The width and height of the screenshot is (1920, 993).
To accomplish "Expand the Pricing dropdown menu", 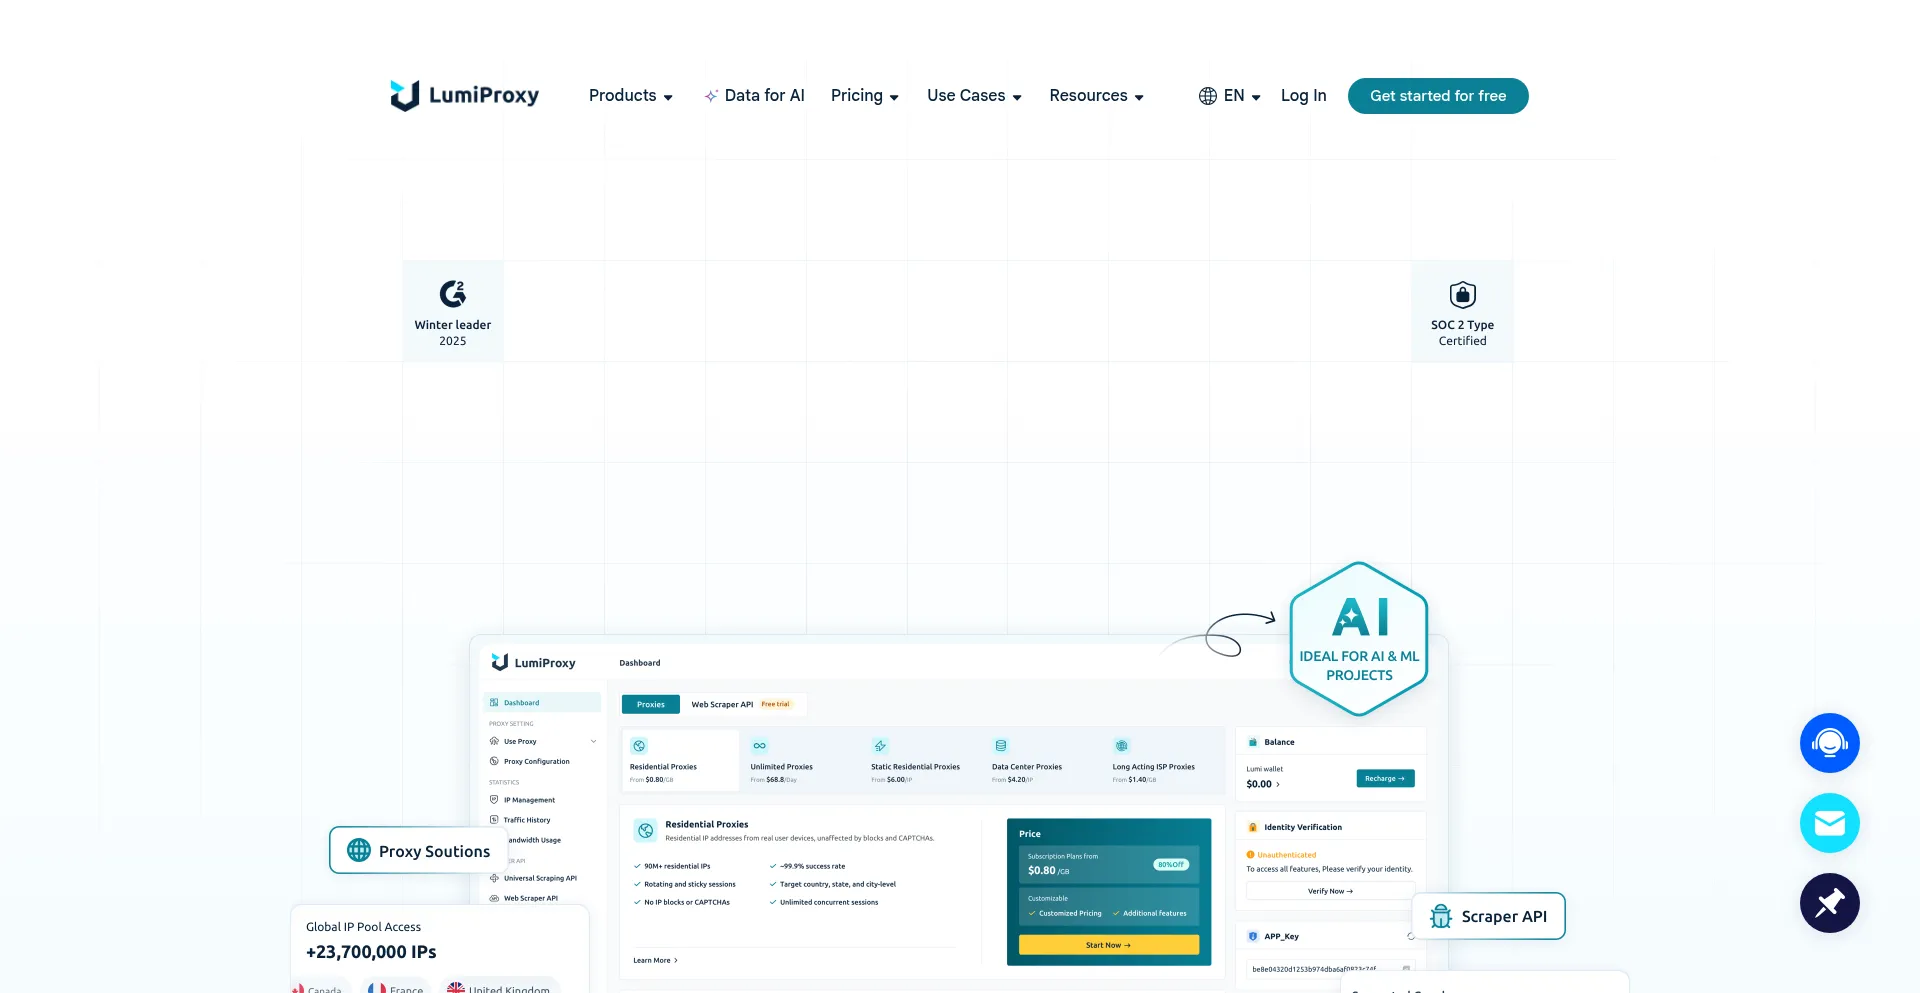I will pyautogui.click(x=865, y=96).
